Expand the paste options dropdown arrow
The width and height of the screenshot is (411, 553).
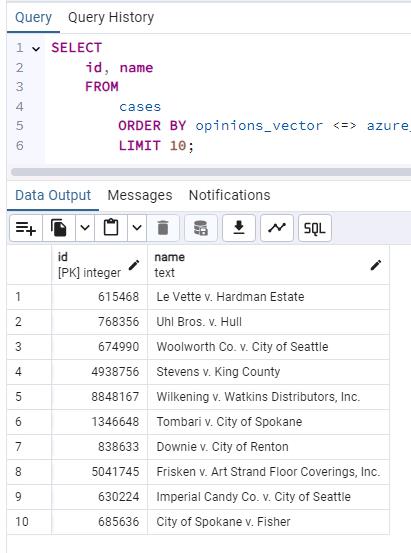coord(137,228)
